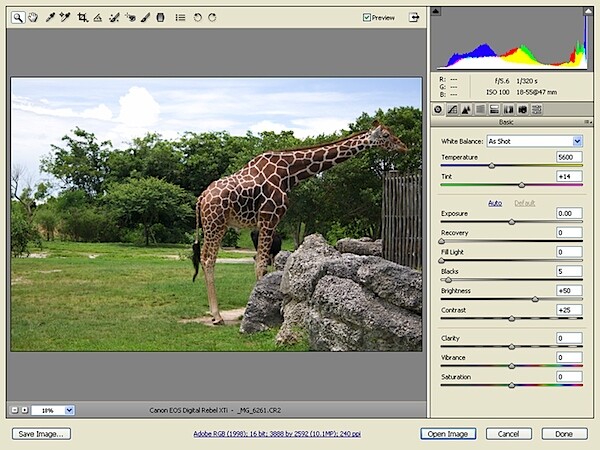Open the White Balance dropdown

click(535, 141)
